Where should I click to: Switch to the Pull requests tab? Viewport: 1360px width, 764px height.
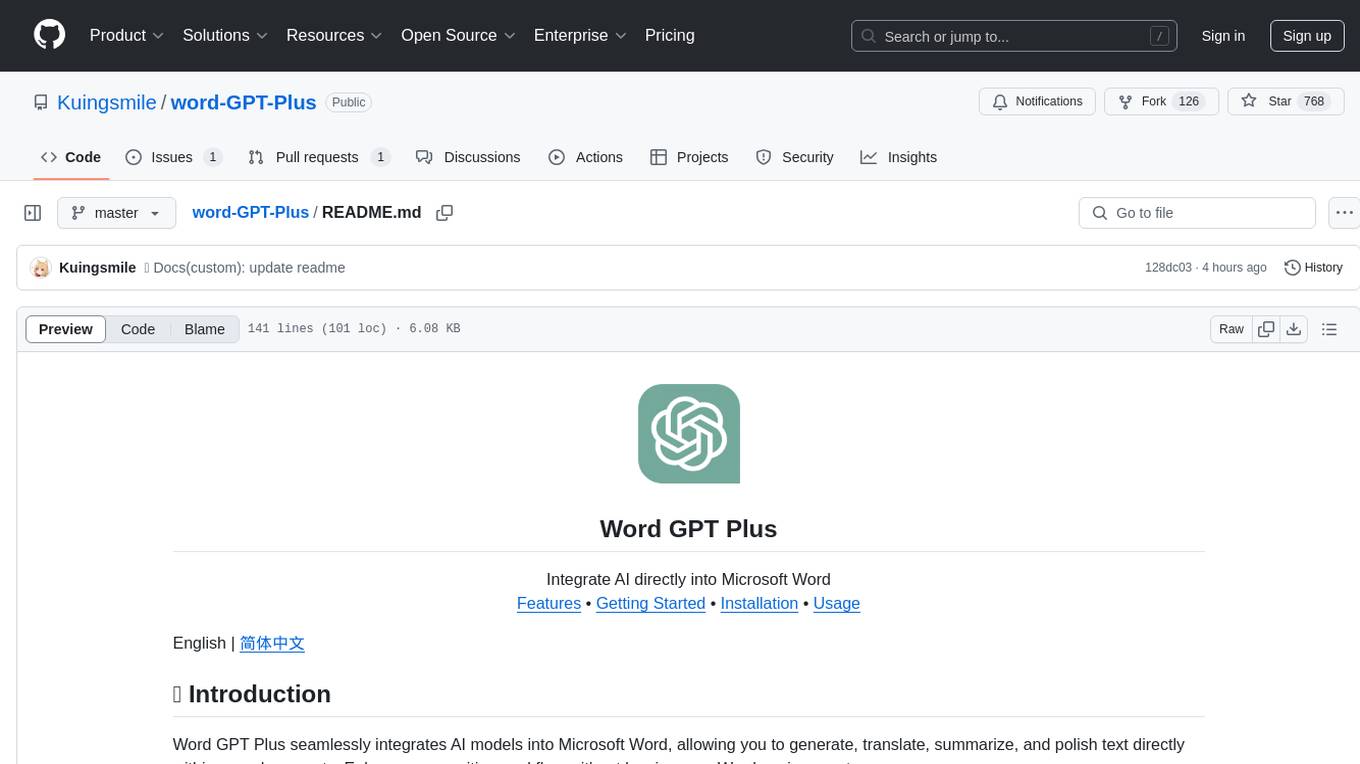pos(318,157)
